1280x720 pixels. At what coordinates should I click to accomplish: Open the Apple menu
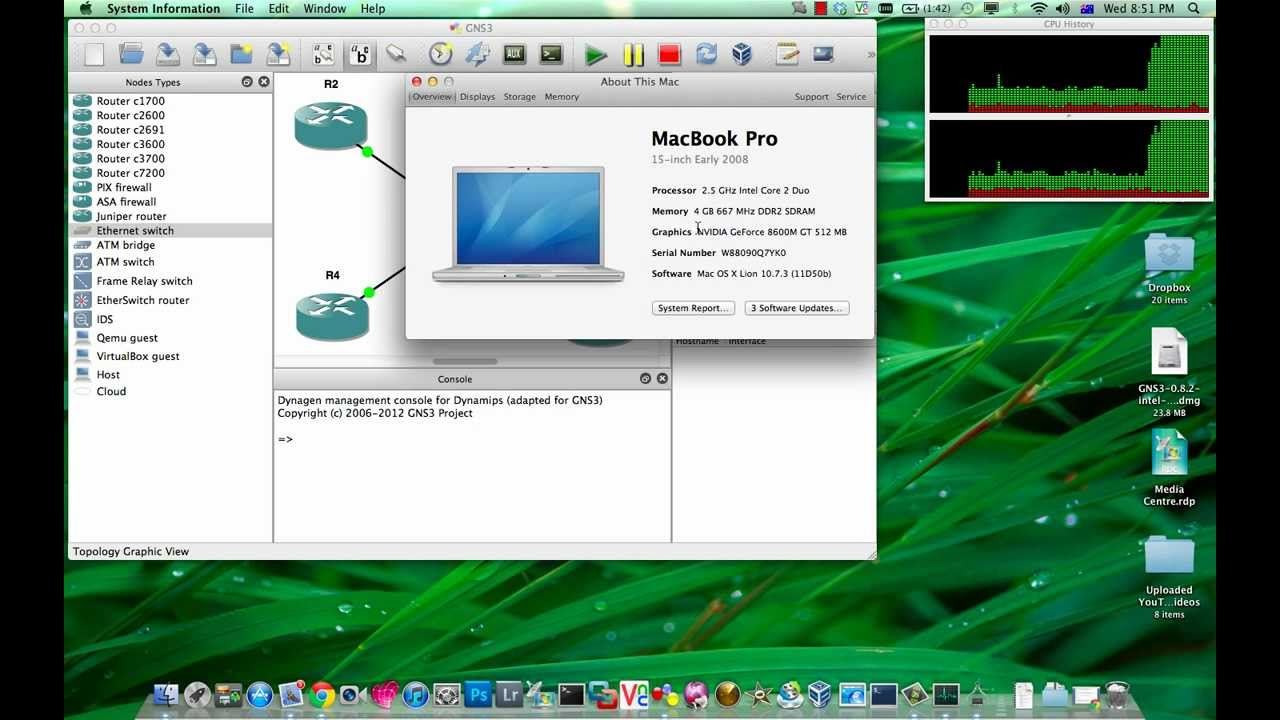pos(86,9)
